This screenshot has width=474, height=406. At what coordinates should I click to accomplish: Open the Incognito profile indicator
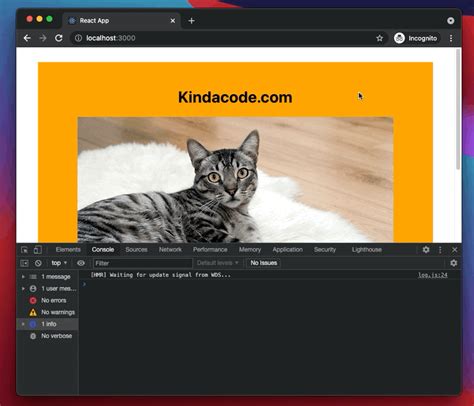click(416, 38)
